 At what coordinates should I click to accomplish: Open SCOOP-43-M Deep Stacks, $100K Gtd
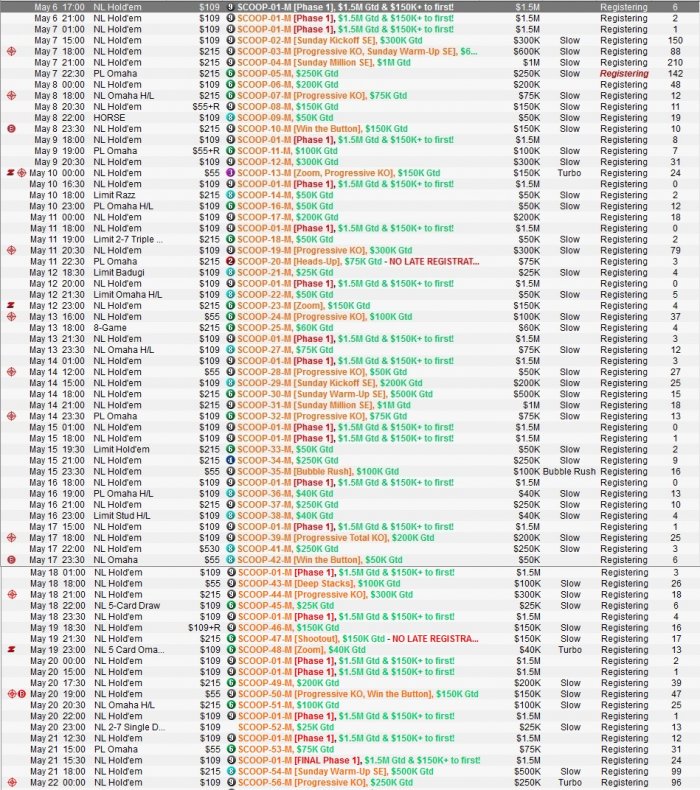click(x=319, y=583)
